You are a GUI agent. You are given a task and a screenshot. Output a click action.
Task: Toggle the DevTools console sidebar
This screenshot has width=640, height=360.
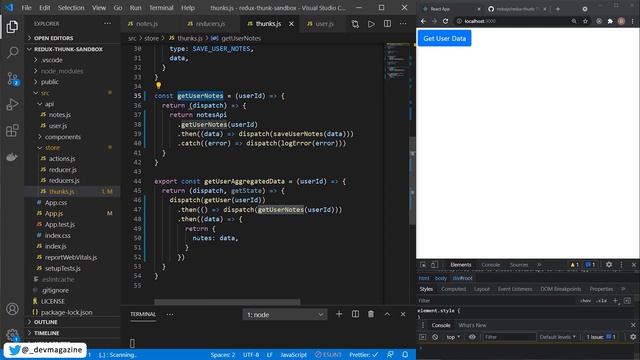tap(422, 337)
